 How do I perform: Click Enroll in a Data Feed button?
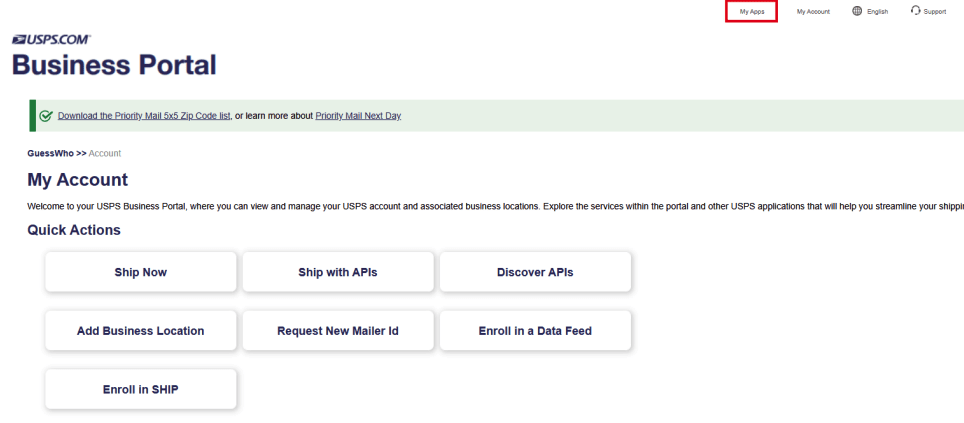(535, 331)
